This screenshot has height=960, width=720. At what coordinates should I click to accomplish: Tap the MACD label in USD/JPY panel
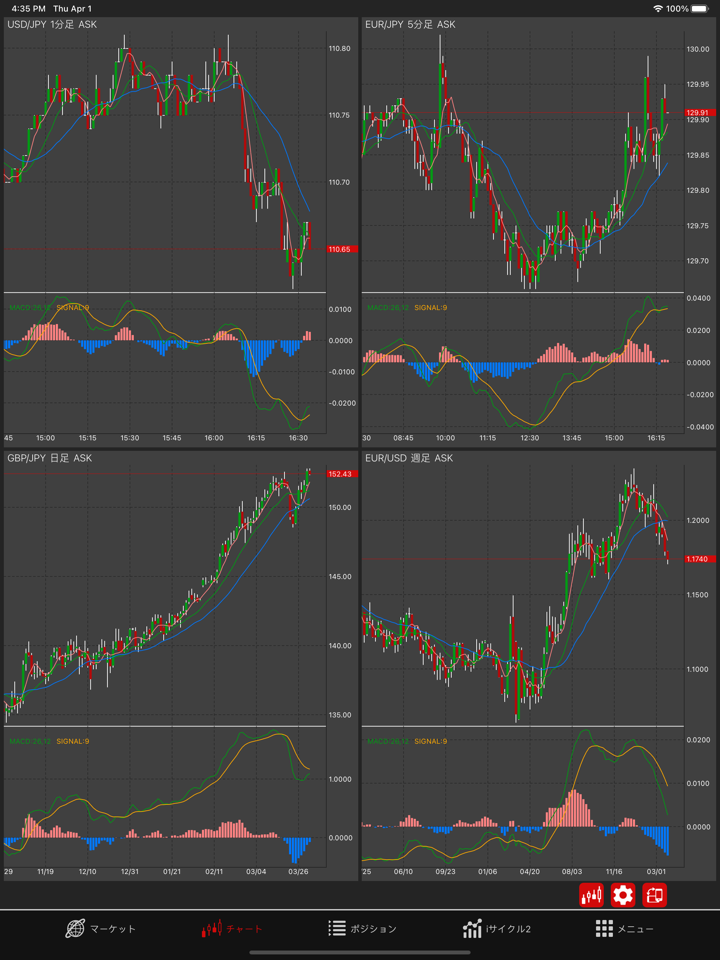[28, 308]
